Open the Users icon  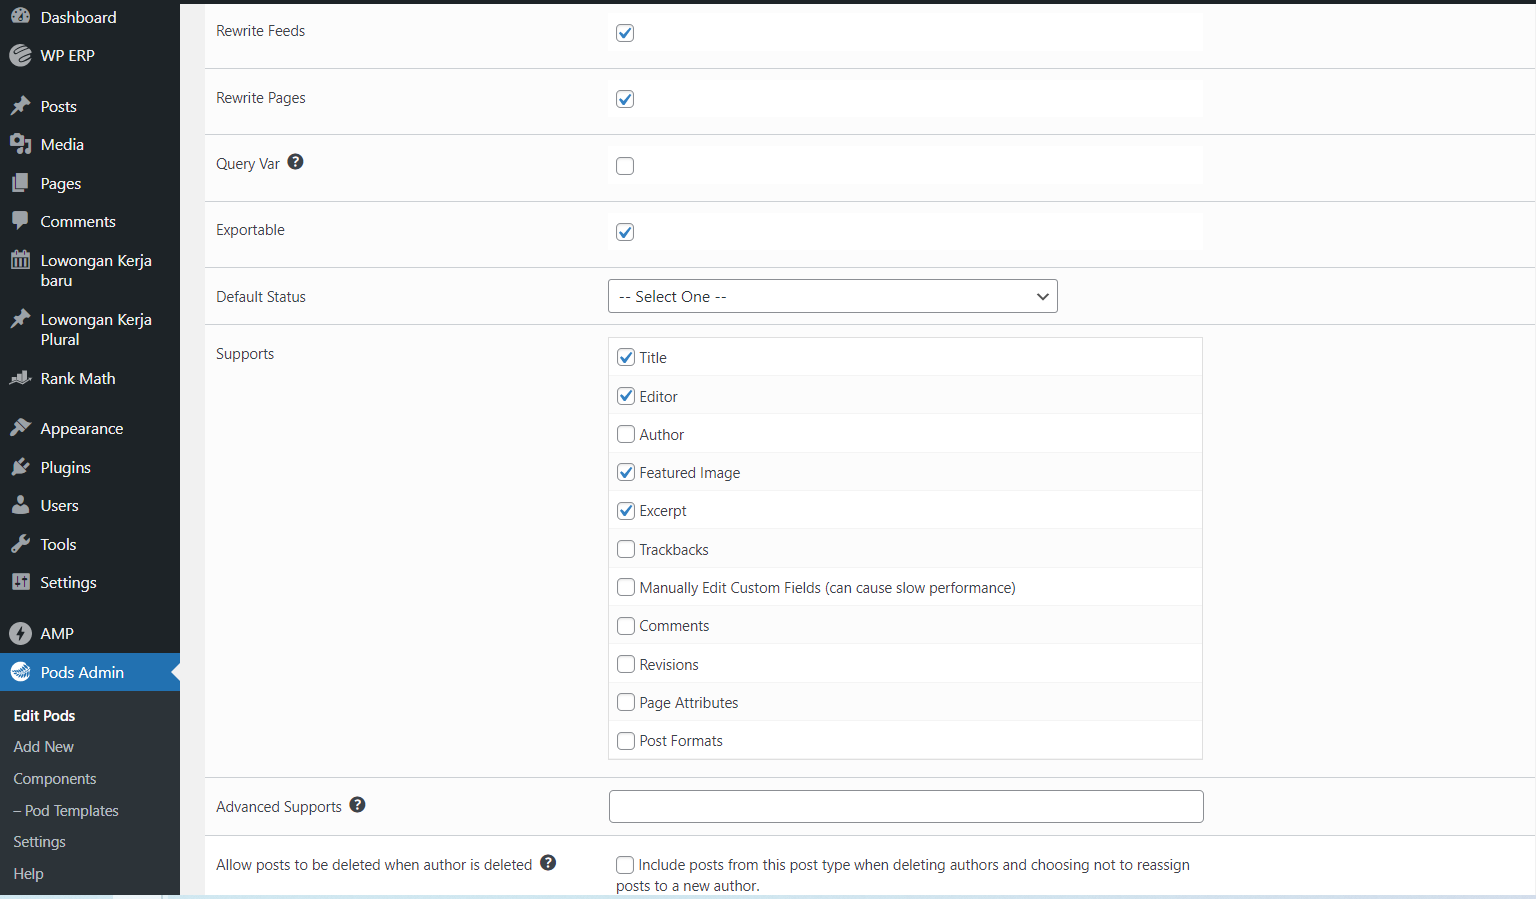point(20,505)
